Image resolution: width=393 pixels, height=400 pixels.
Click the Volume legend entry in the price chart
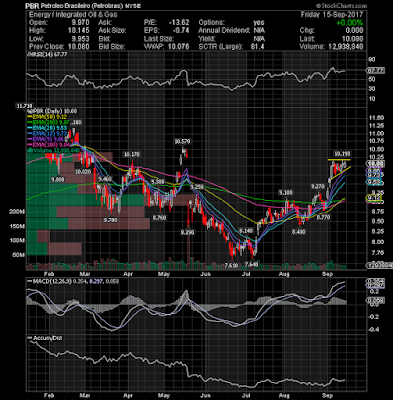click(x=53, y=151)
